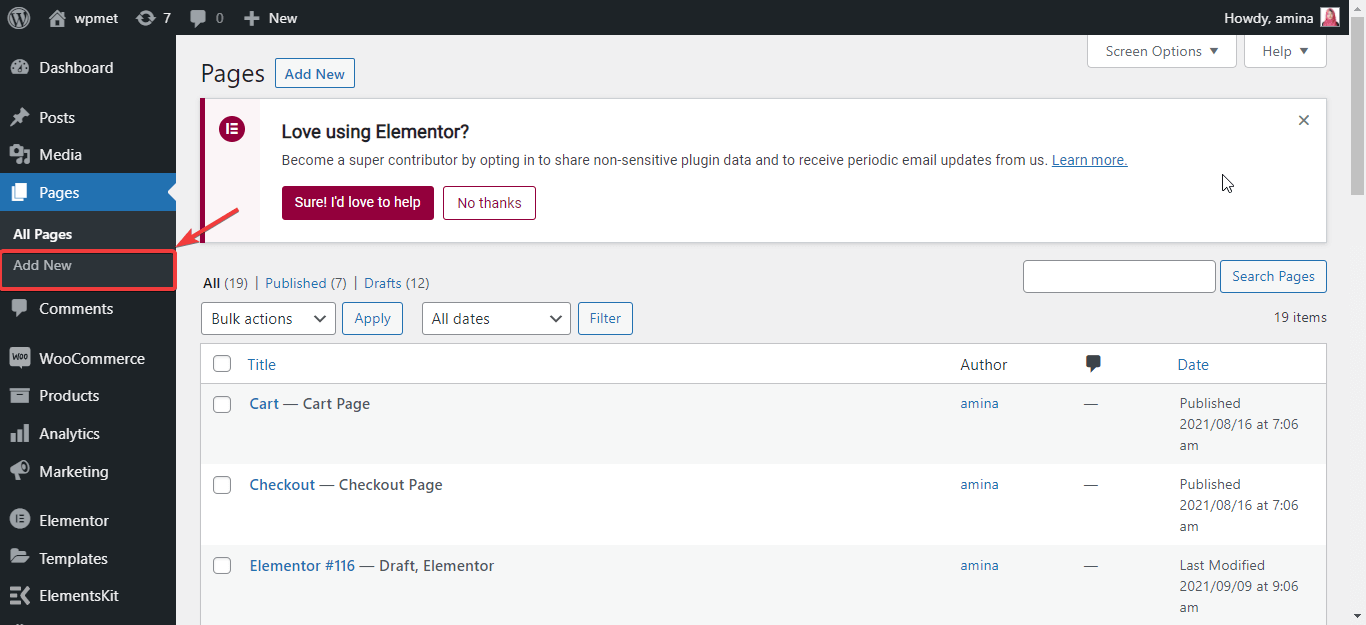Show the All (19) pages view

click(225, 283)
